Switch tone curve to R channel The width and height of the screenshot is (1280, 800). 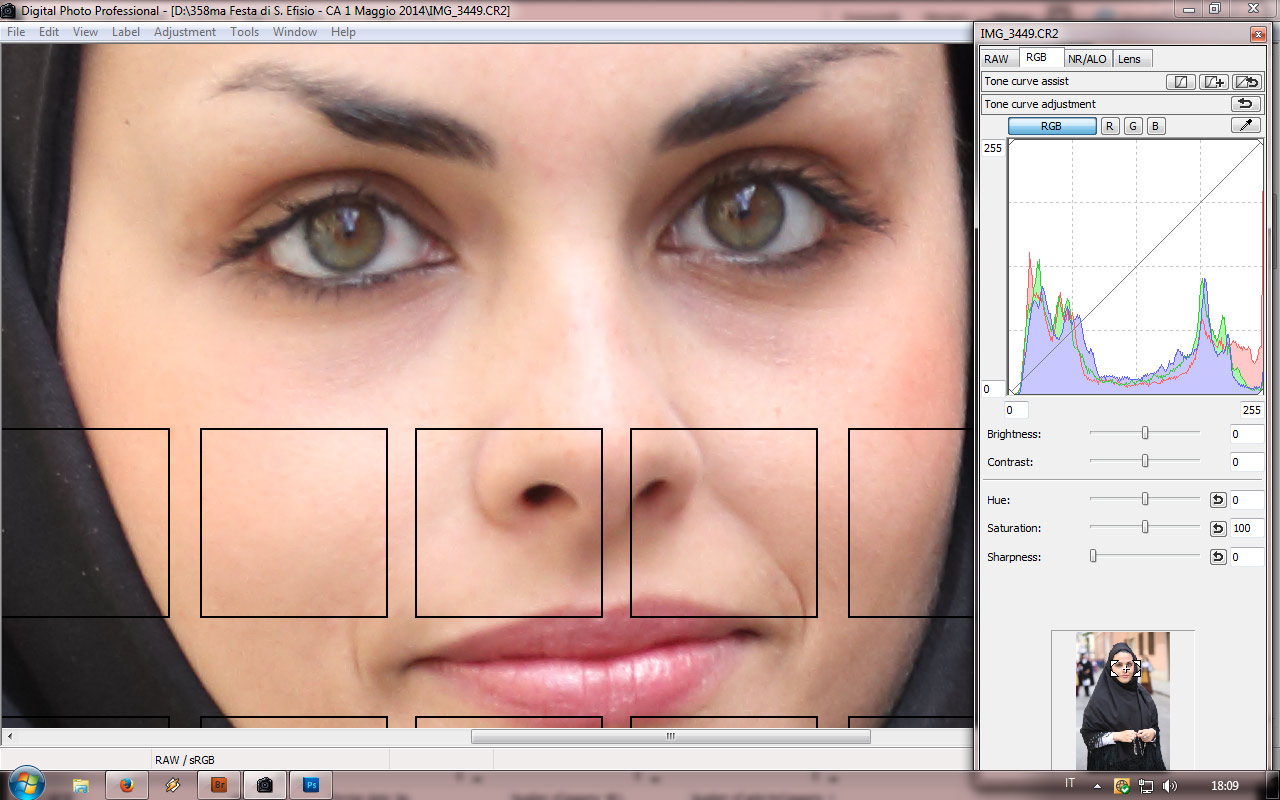click(x=1110, y=126)
